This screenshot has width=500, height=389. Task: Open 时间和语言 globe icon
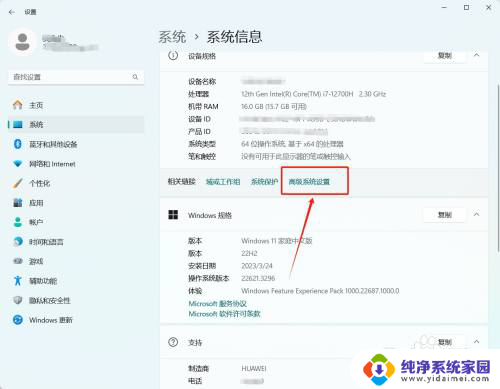tap(18, 242)
